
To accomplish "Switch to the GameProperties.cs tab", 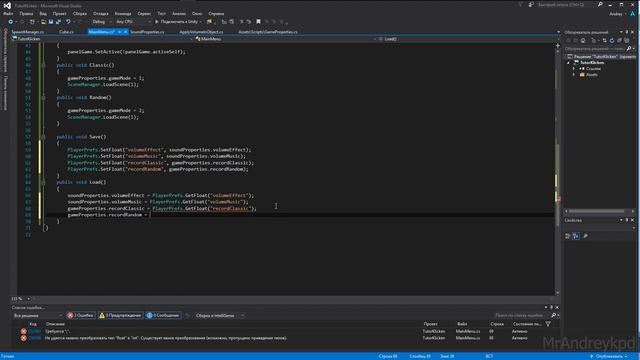I will pyautogui.click(x=268, y=32).
